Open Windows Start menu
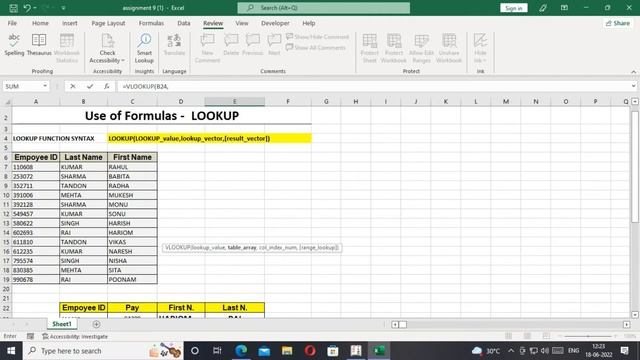Viewport: 640px width, 360px height. point(11,351)
